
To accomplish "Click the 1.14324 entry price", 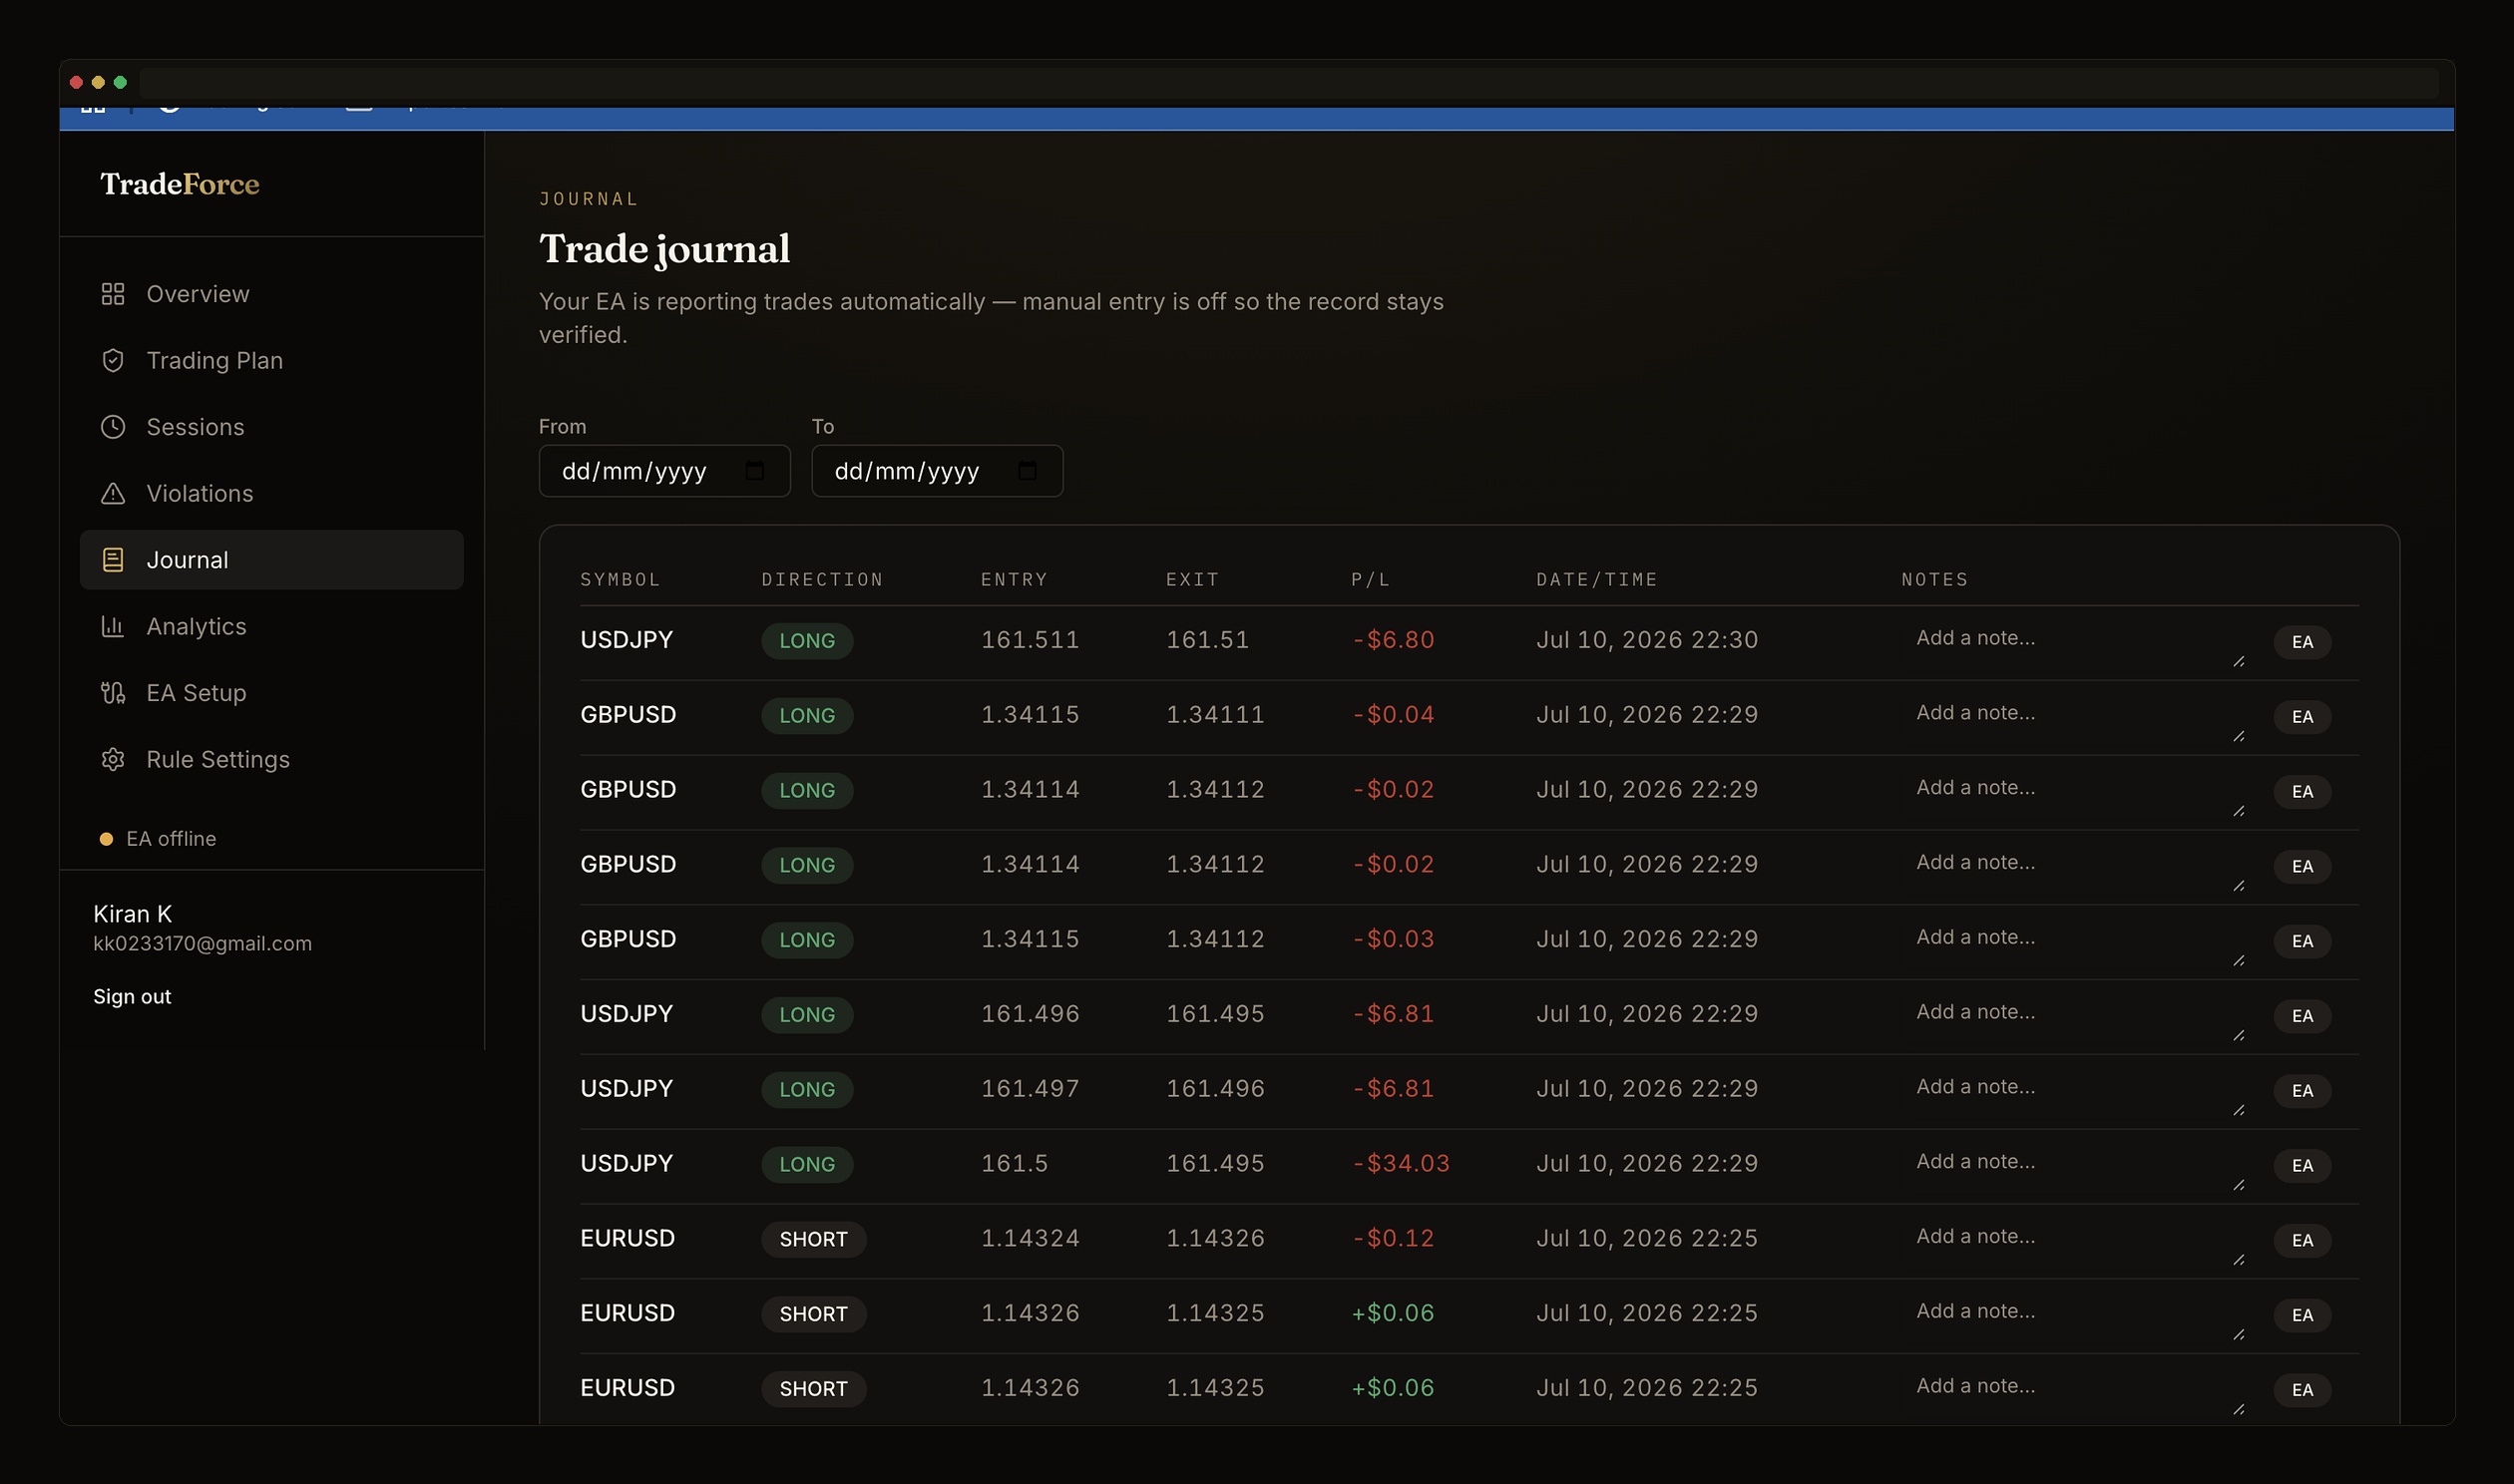I will (x=1030, y=1239).
